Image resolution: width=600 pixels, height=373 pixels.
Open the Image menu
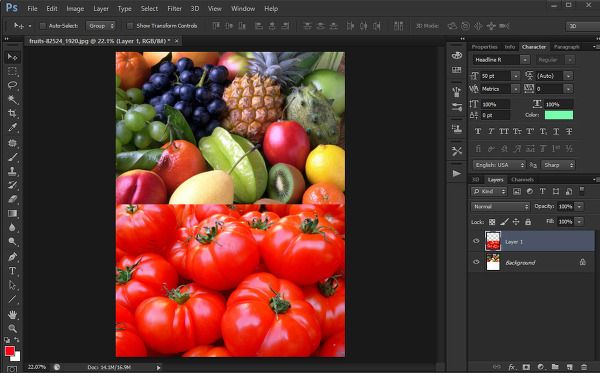(x=75, y=8)
